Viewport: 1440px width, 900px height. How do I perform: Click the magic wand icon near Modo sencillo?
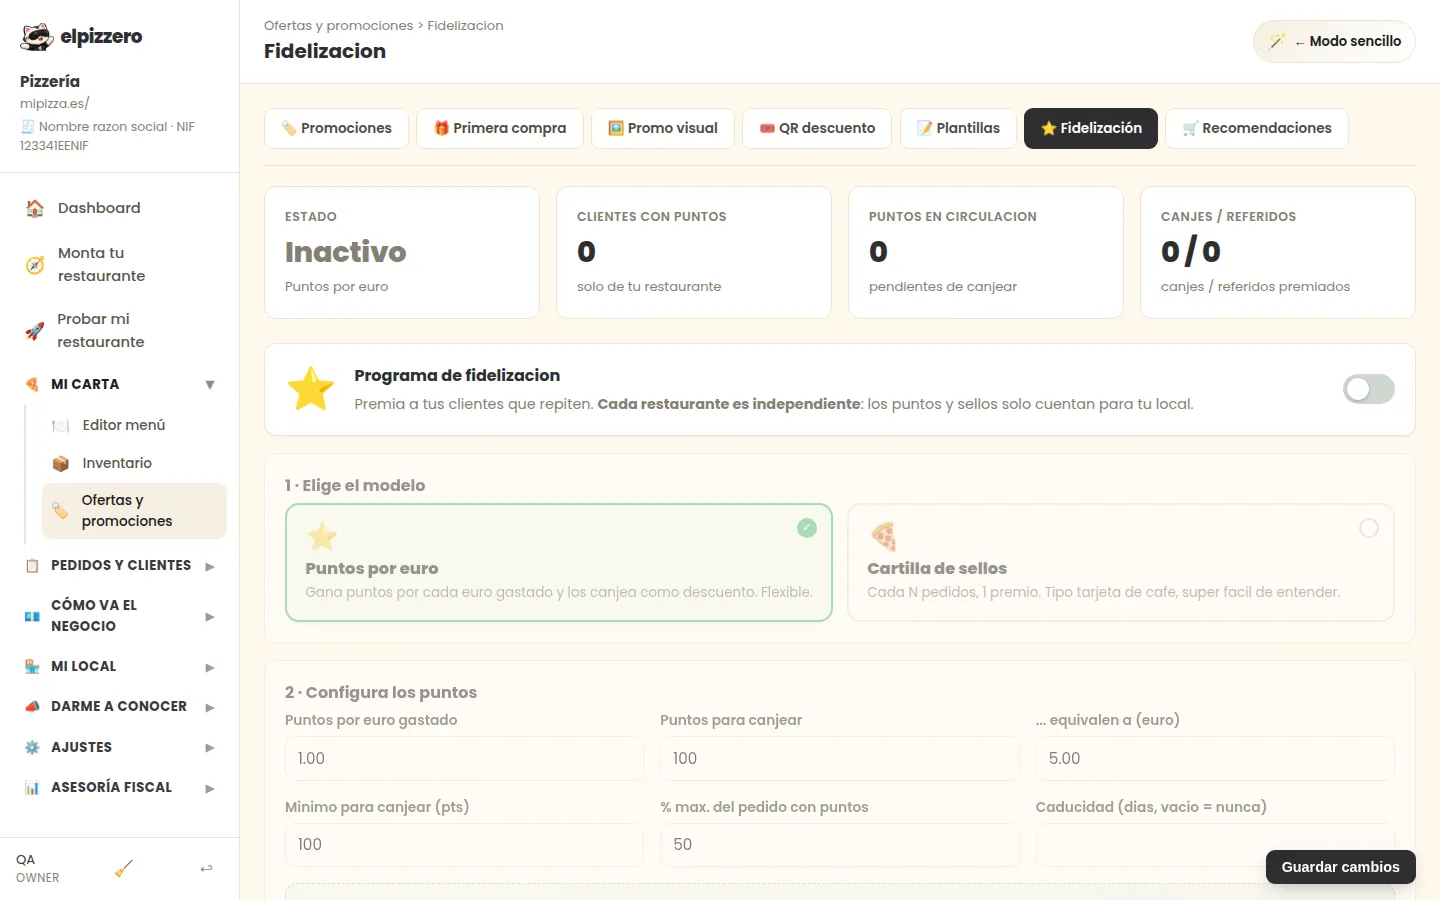pos(1277,42)
